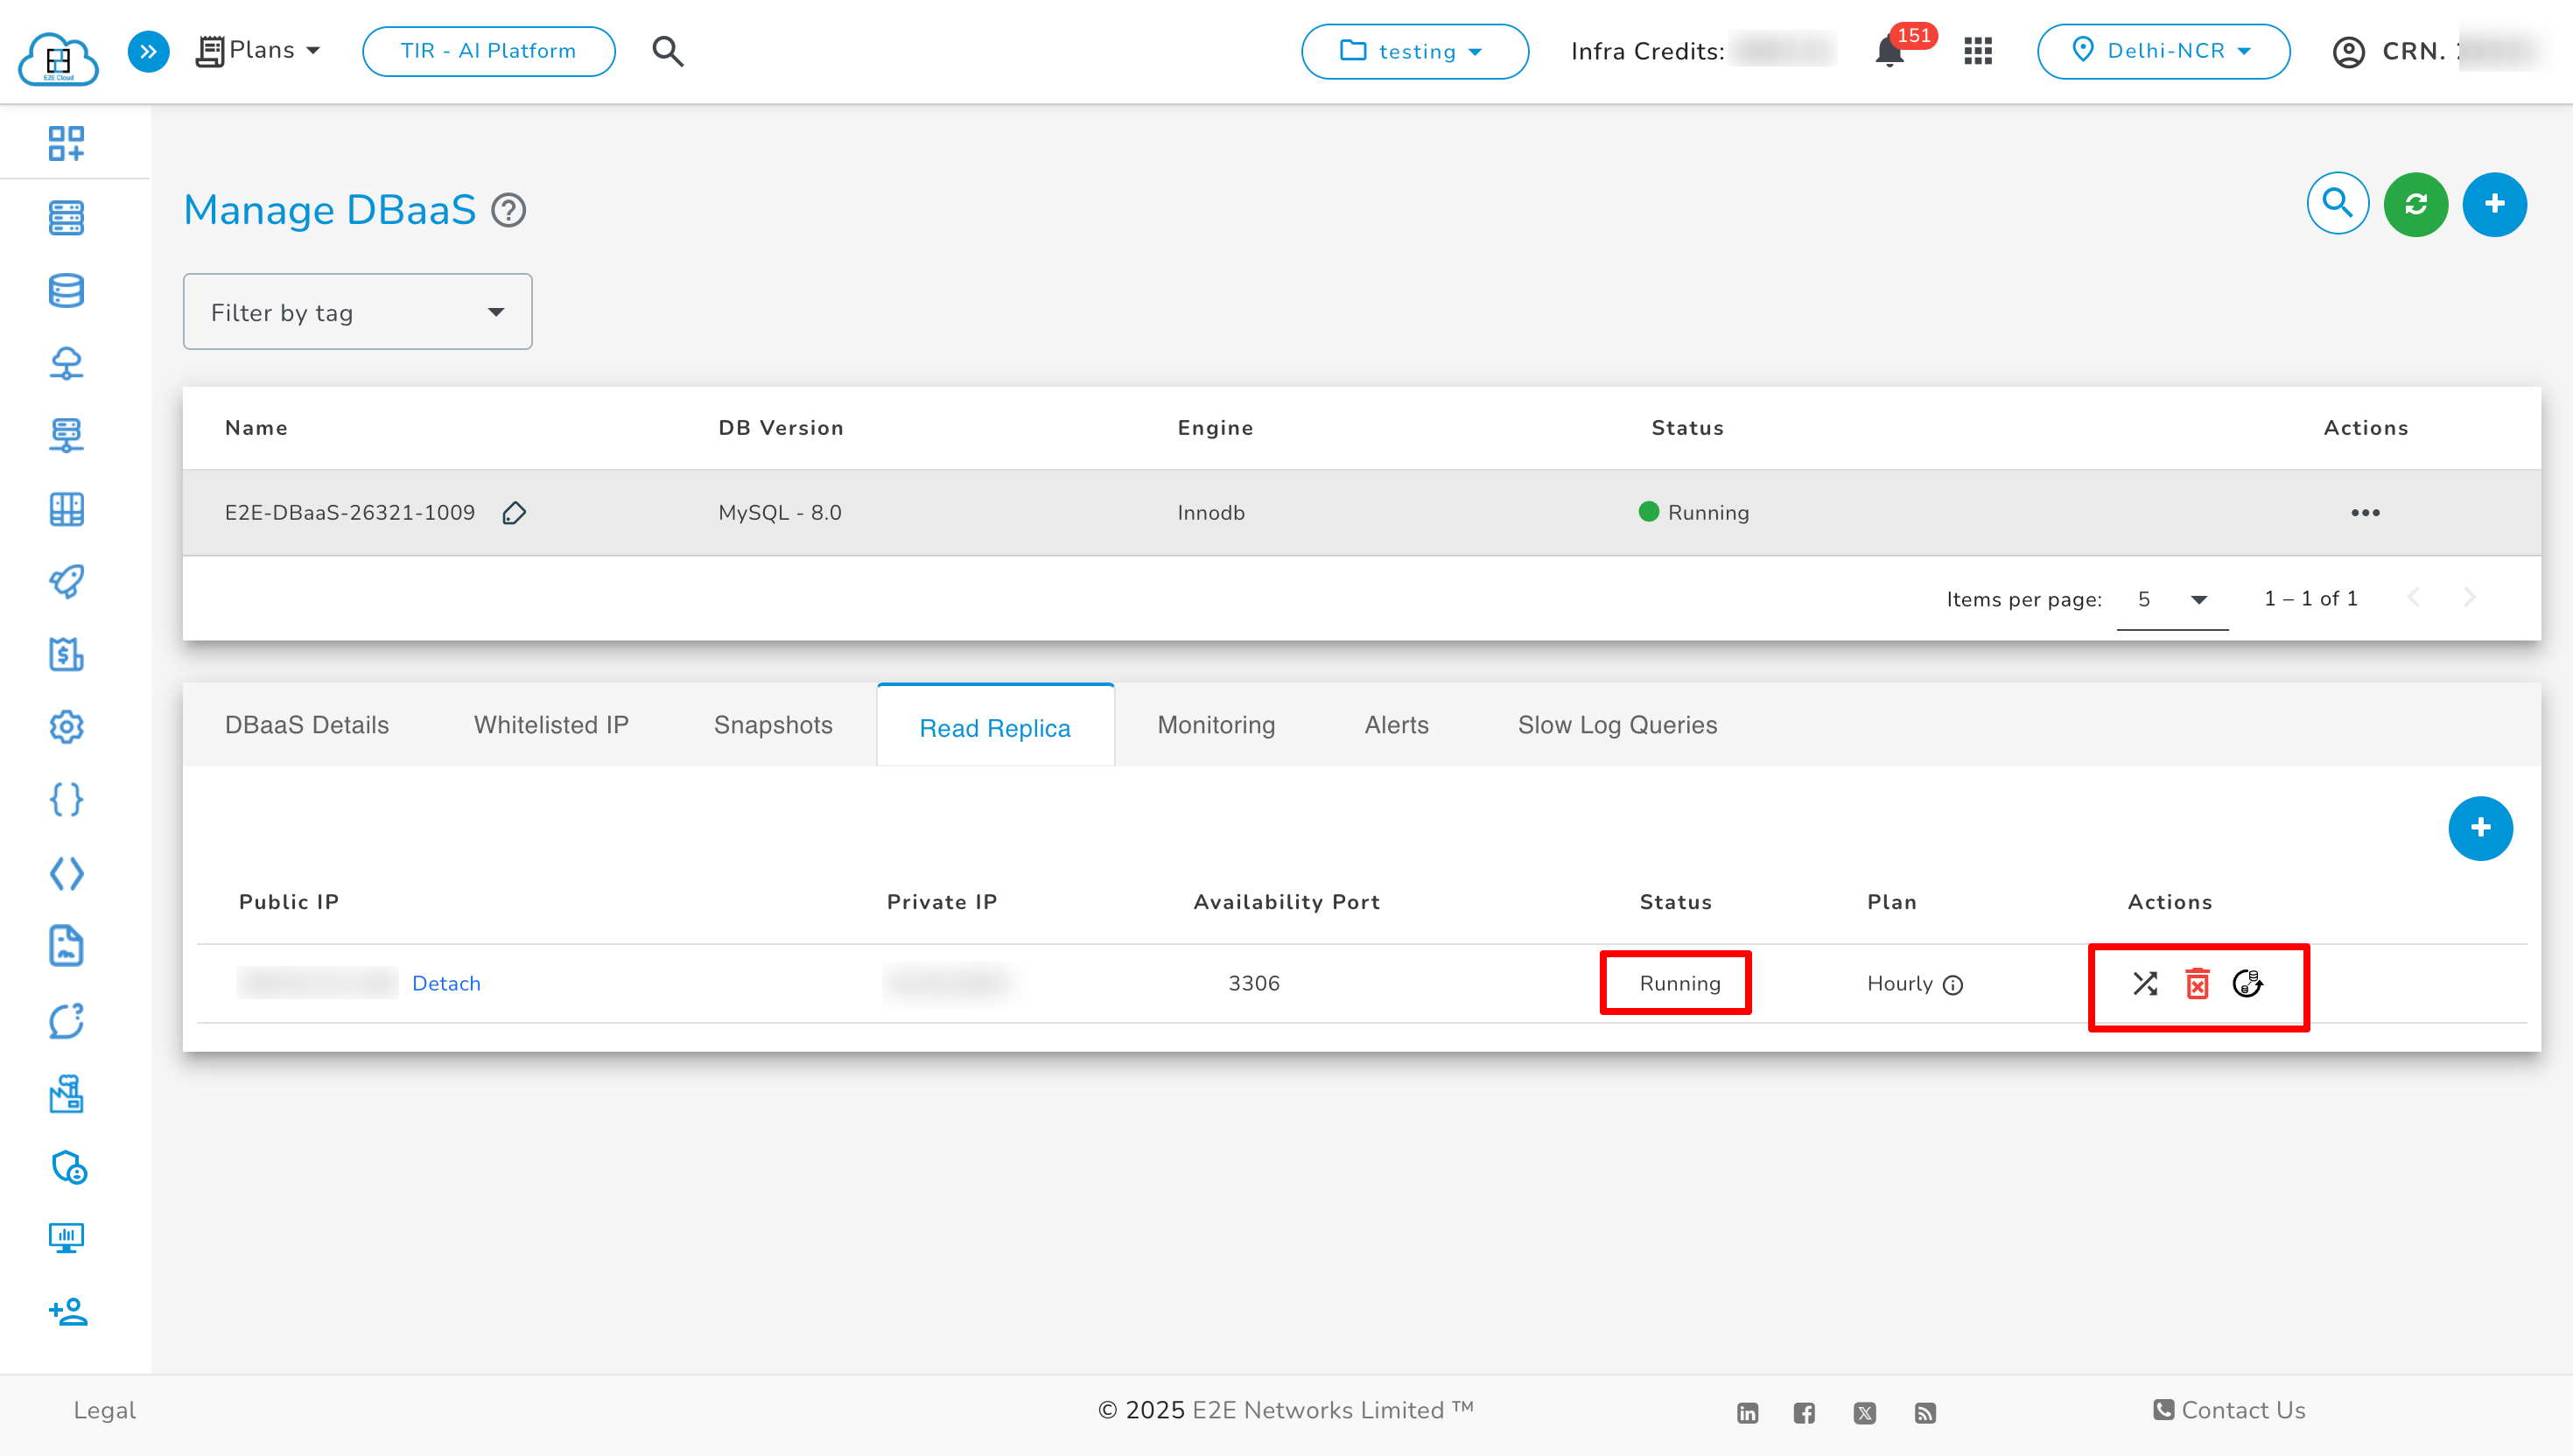This screenshot has width=2573, height=1456.
Task: Open the Plans dropdown menu
Action: tap(259, 50)
